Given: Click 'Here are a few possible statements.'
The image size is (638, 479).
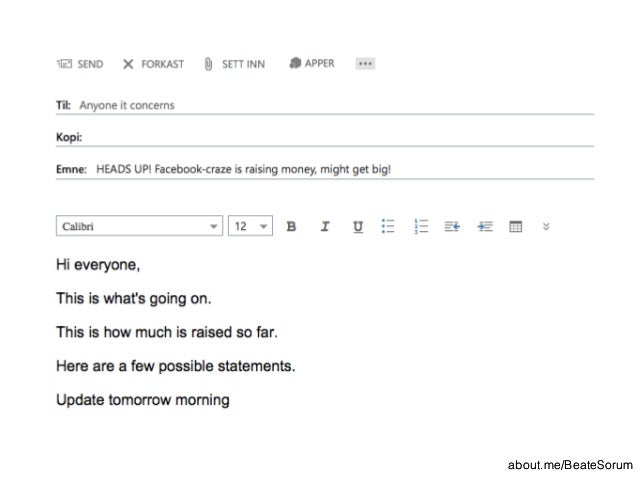Looking at the screenshot, I should [176, 366].
